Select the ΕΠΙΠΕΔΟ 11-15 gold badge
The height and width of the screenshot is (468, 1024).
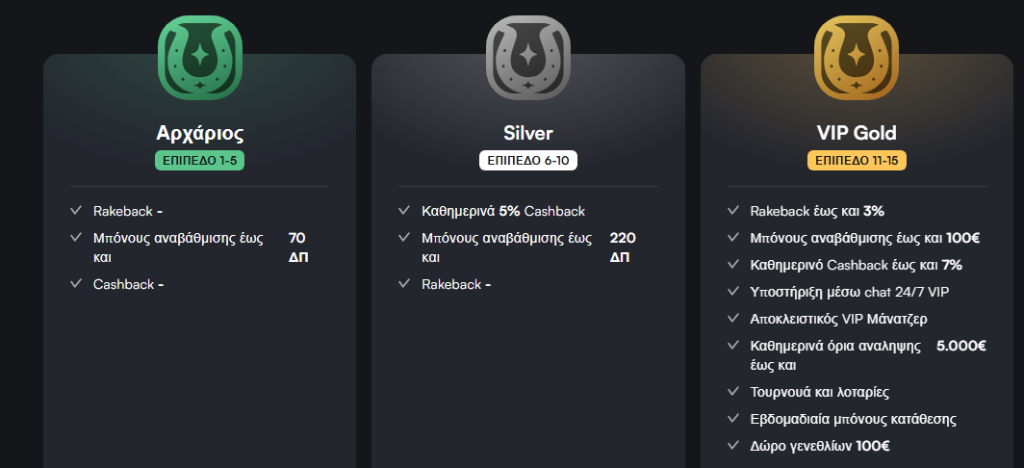[857, 161]
